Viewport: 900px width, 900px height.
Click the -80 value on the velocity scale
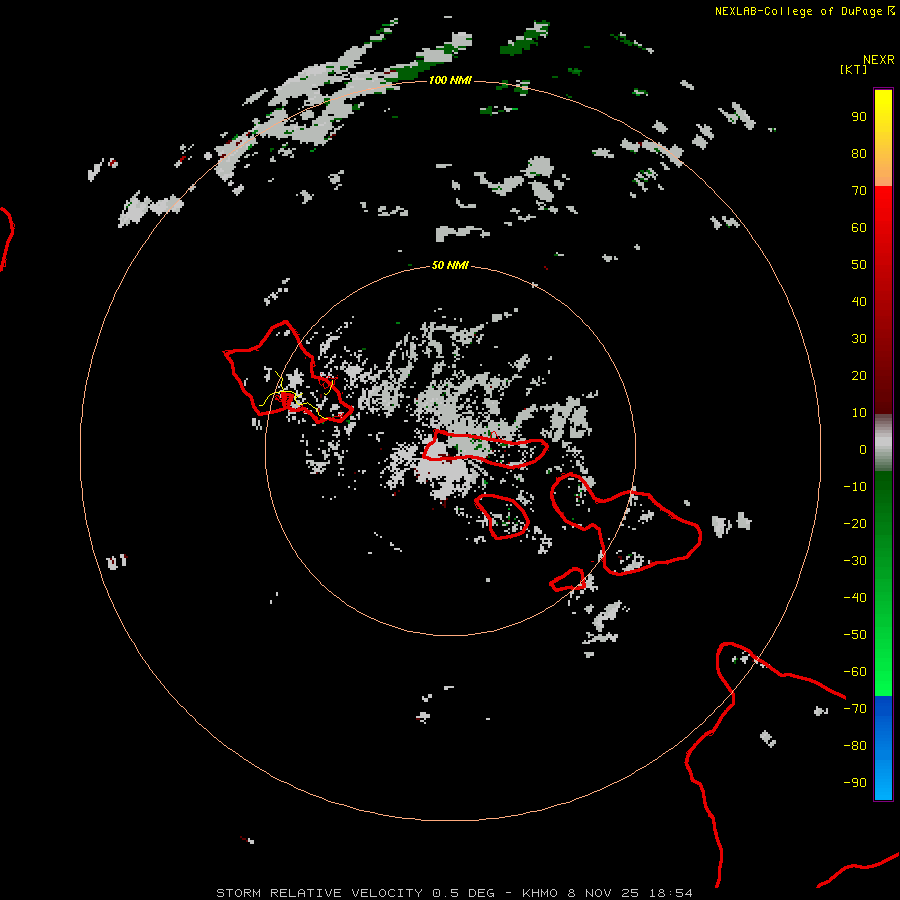(x=855, y=746)
